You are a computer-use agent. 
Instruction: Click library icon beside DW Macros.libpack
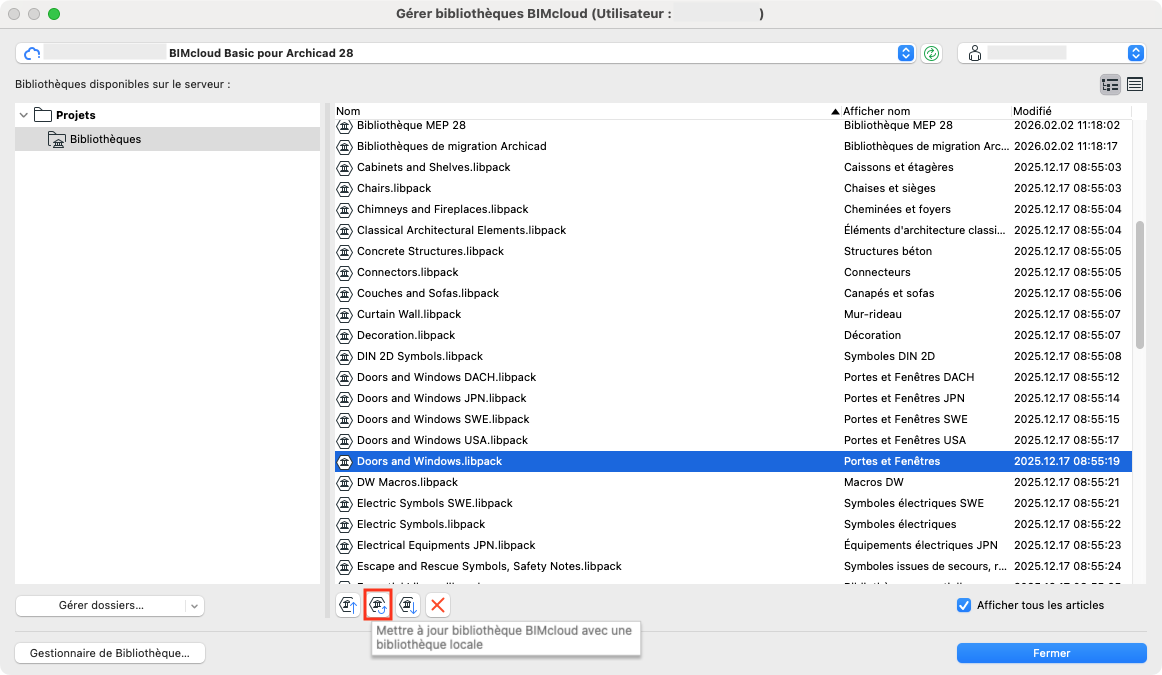[345, 483]
